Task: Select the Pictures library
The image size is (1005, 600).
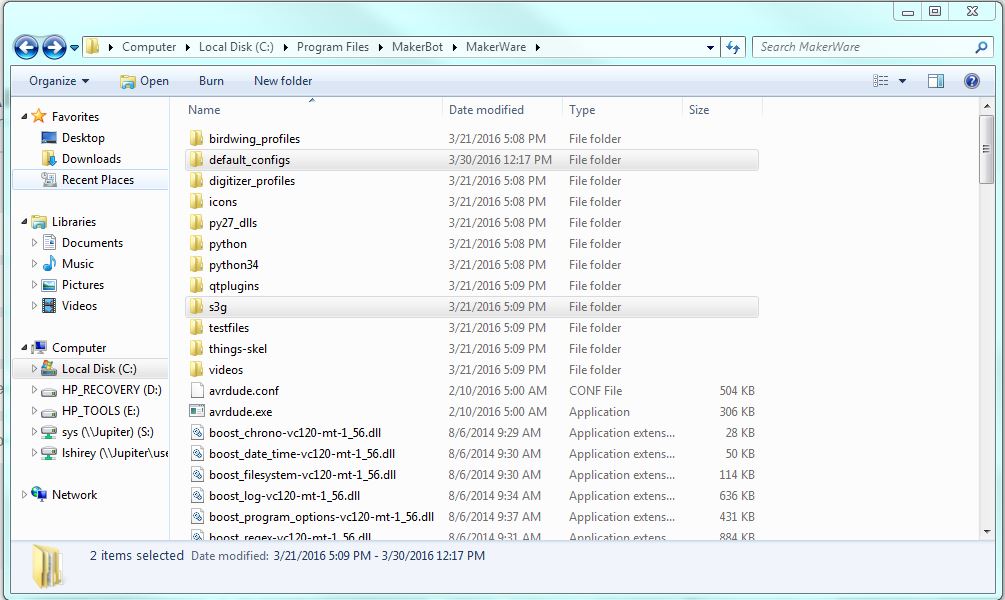Action: [83, 285]
